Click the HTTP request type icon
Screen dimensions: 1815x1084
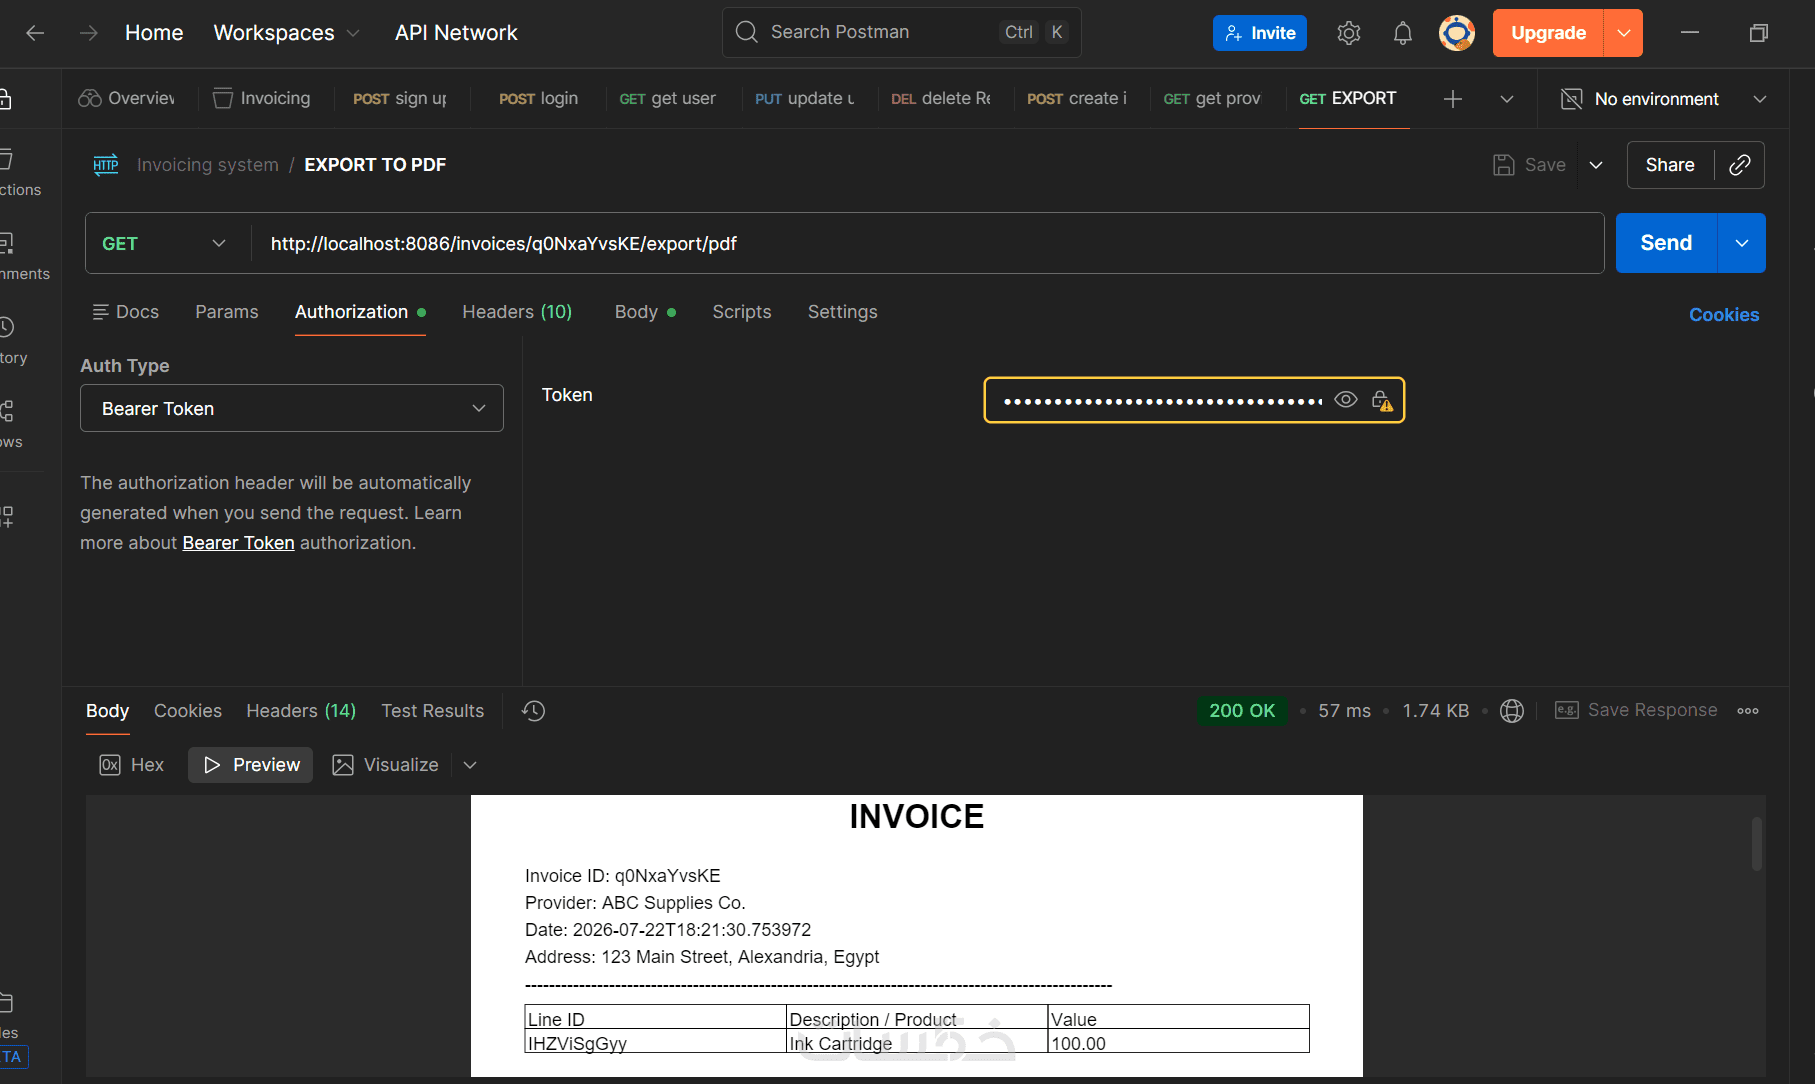[106, 165]
